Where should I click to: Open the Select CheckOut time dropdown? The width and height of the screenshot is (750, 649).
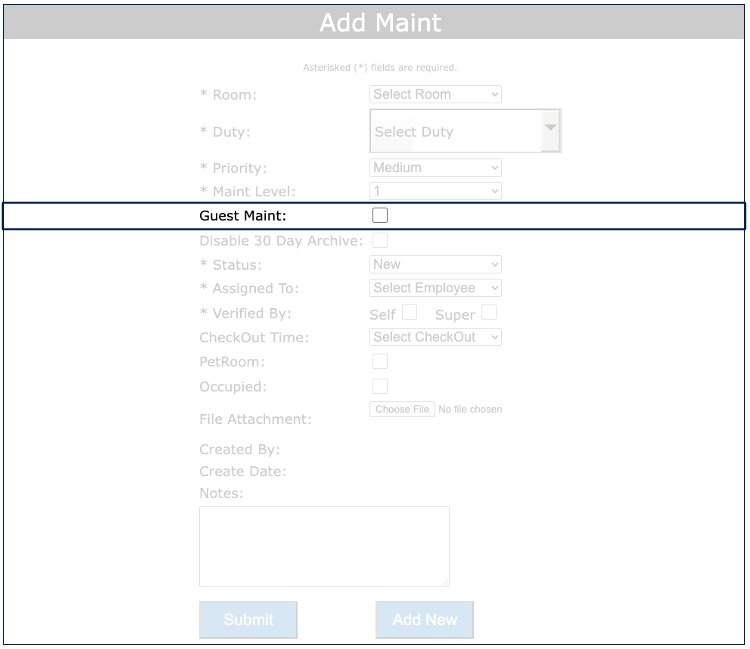click(435, 337)
